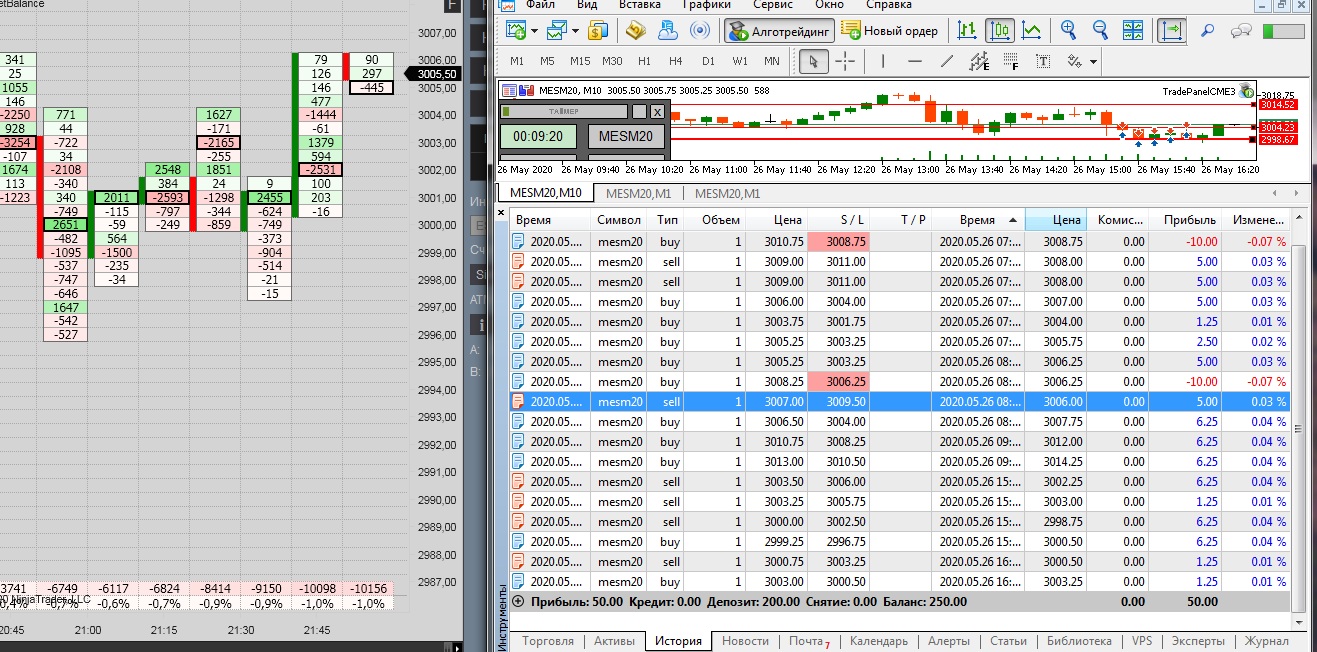The width and height of the screenshot is (1317, 652).
Task: Toggle the Алготрейдинг button
Action: point(779,30)
